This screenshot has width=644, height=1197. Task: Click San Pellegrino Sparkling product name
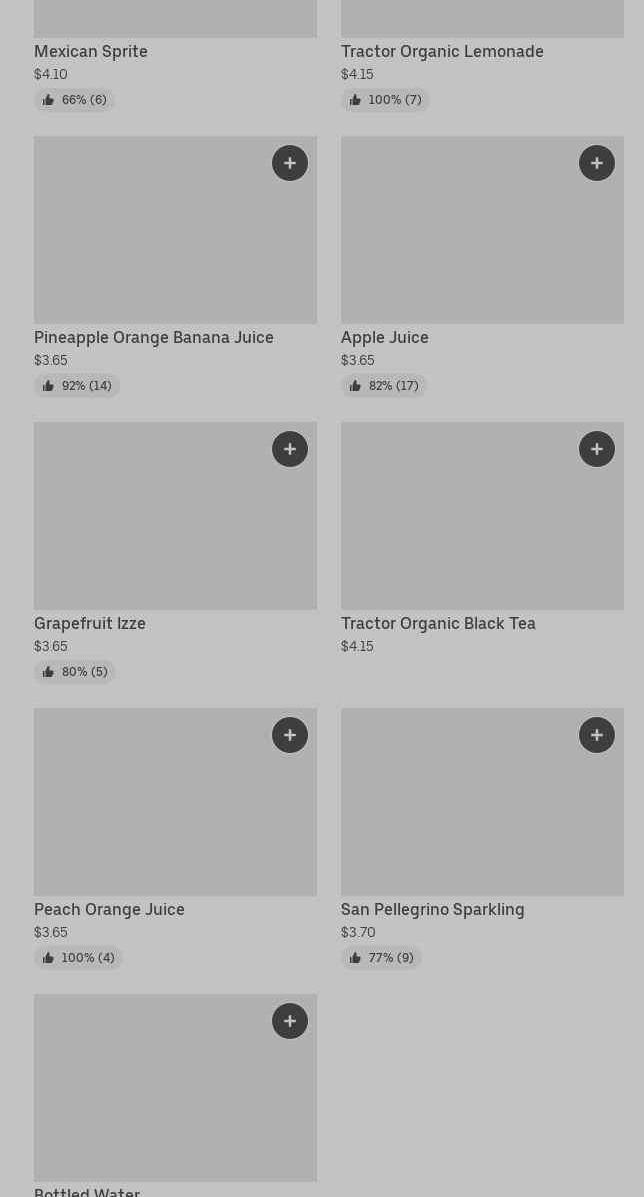[432, 909]
